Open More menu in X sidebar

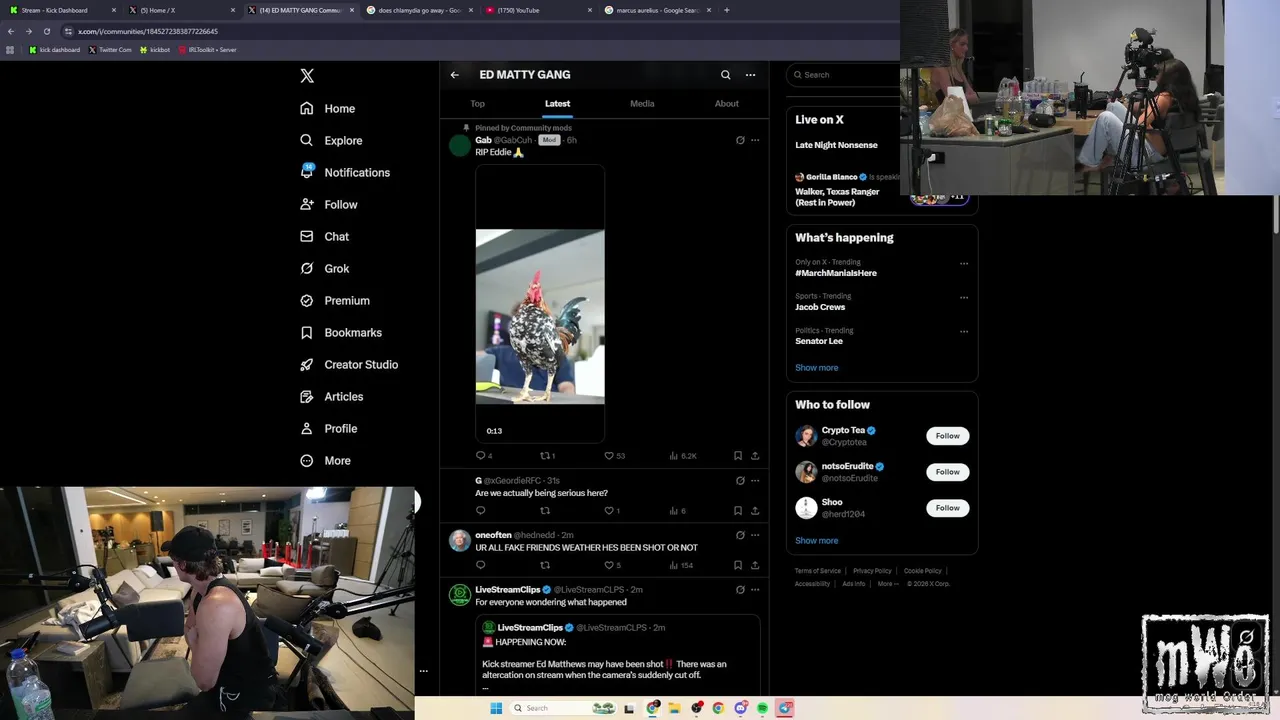point(325,460)
